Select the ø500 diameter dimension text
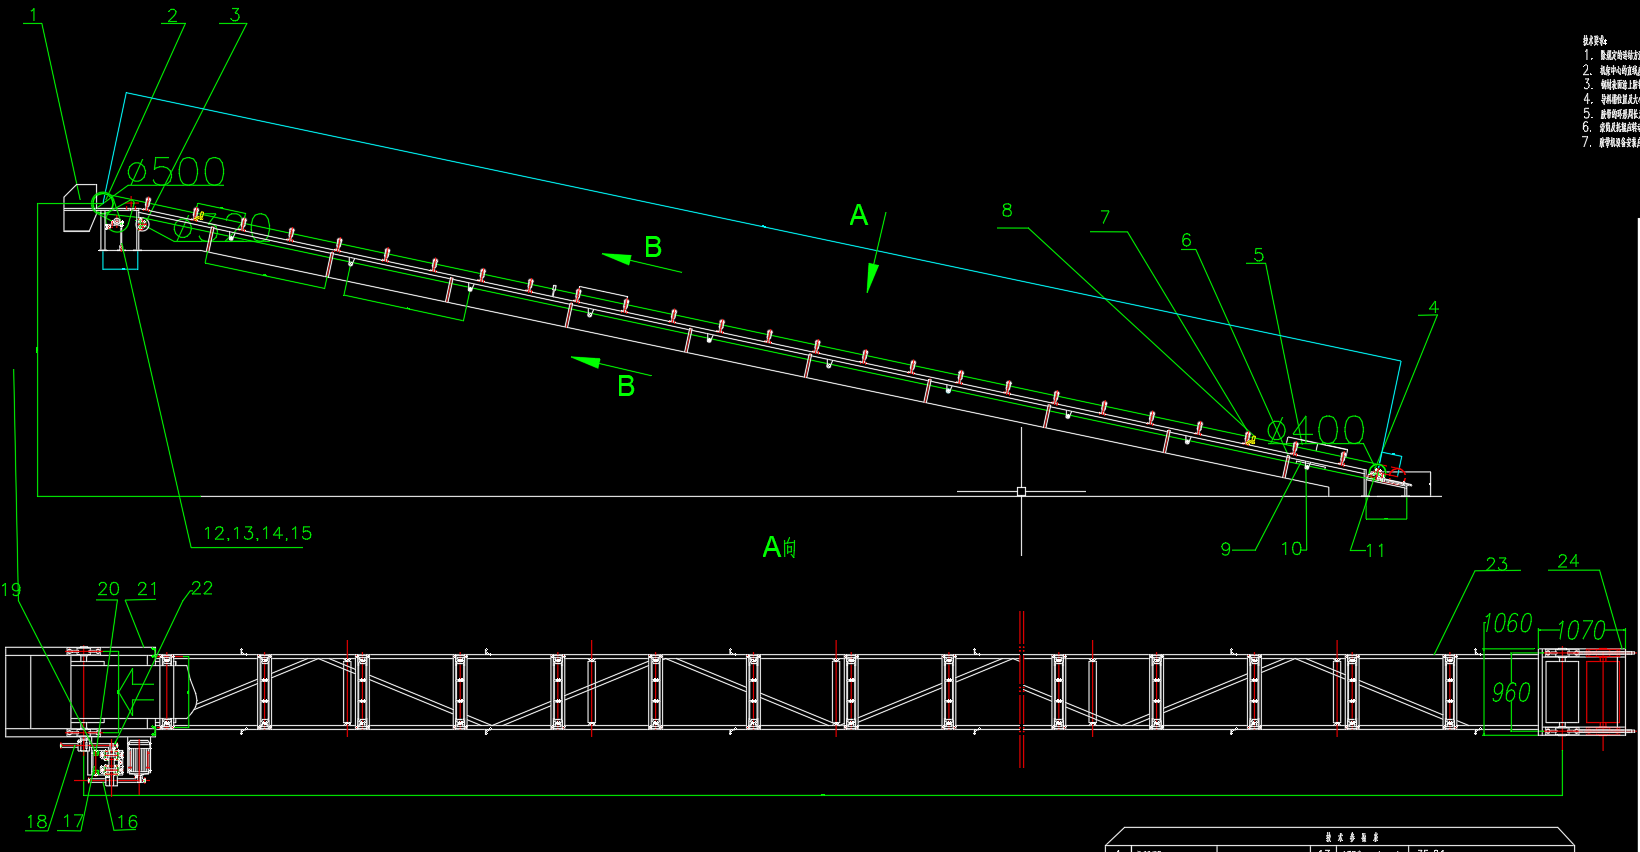Viewport: 1640px width, 852px height. coord(176,171)
